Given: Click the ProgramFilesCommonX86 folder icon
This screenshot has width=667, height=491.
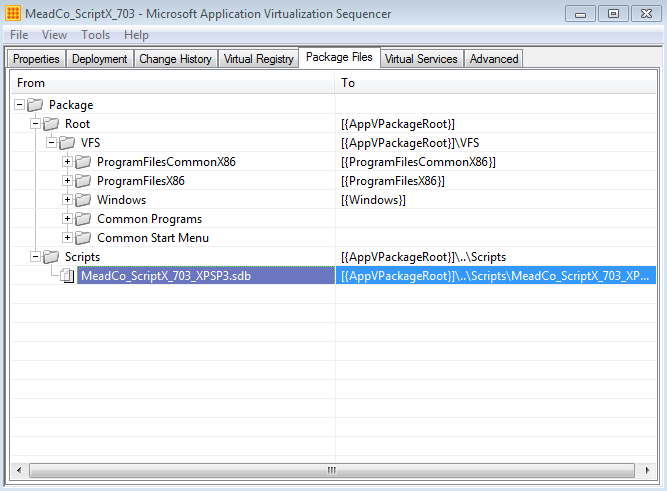Looking at the screenshot, I should click(83, 162).
